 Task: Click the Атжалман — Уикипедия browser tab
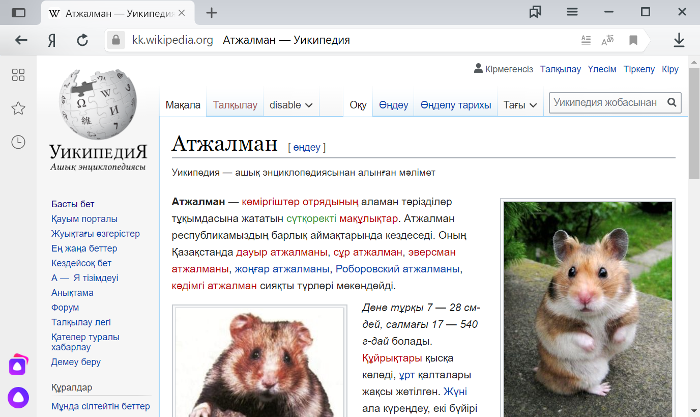pos(118,13)
